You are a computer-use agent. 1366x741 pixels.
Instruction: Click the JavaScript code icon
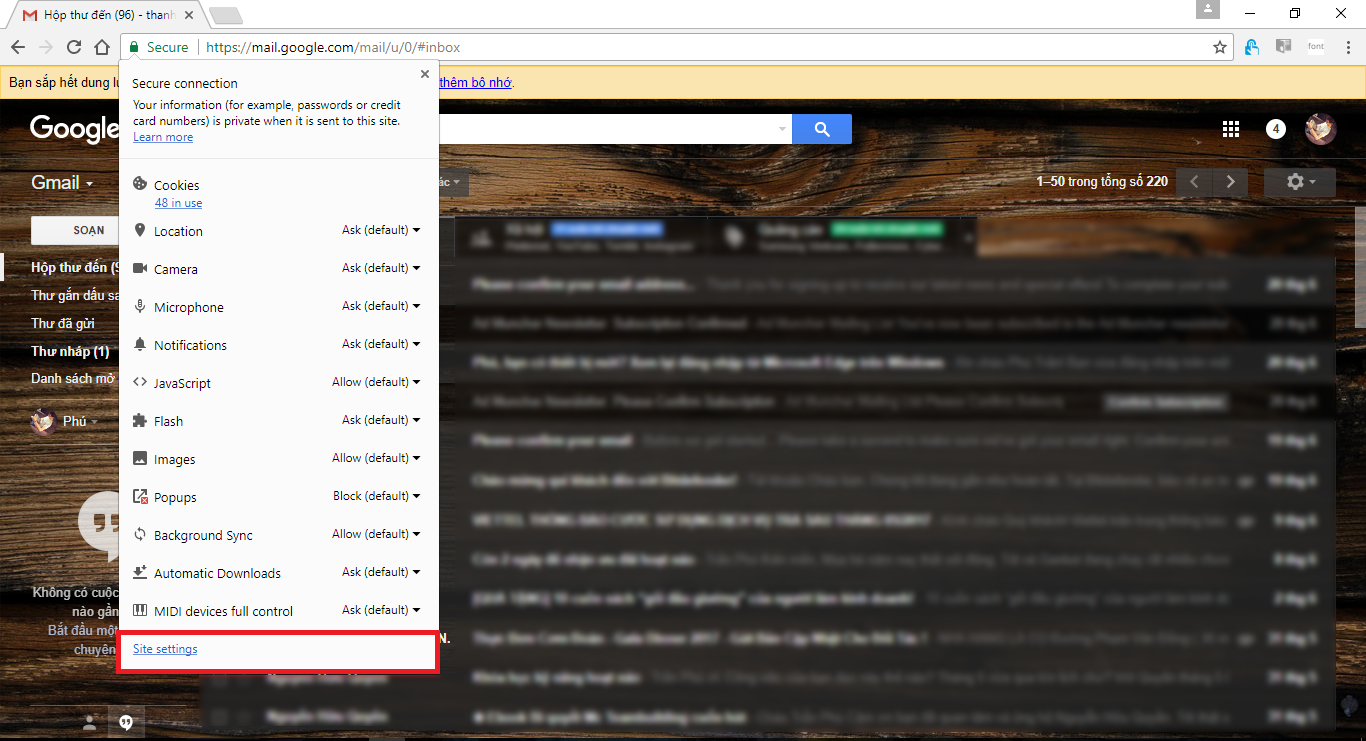[x=140, y=382]
